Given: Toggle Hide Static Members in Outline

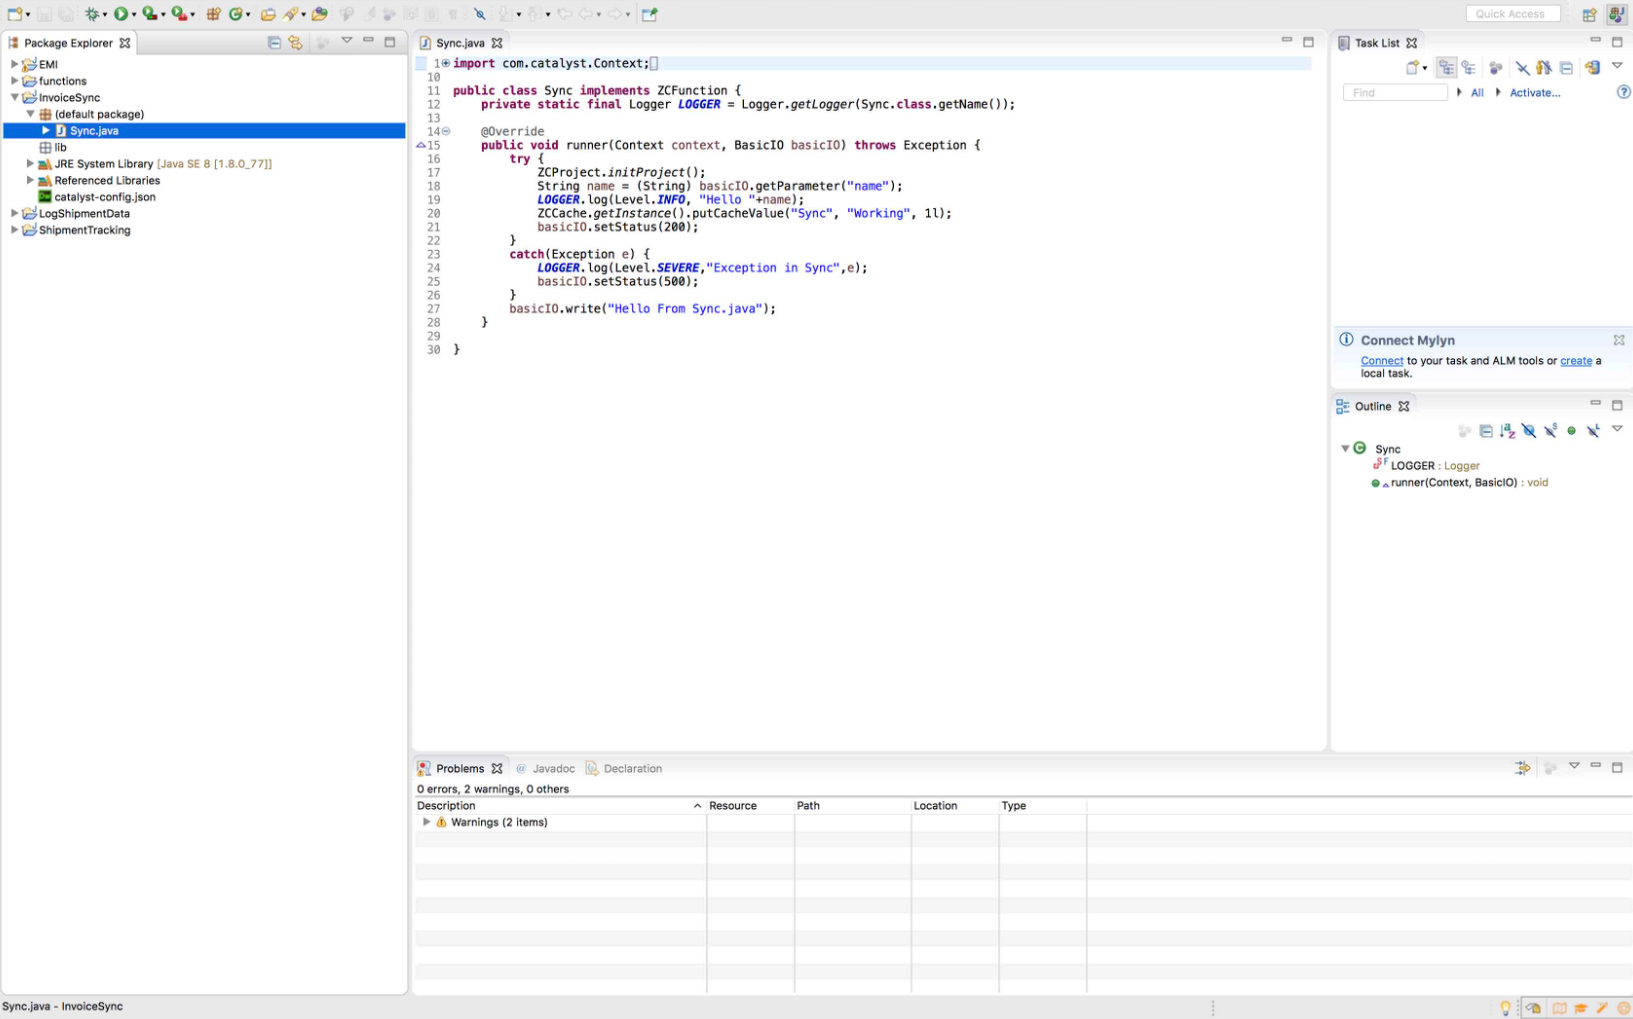Looking at the screenshot, I should [1550, 431].
